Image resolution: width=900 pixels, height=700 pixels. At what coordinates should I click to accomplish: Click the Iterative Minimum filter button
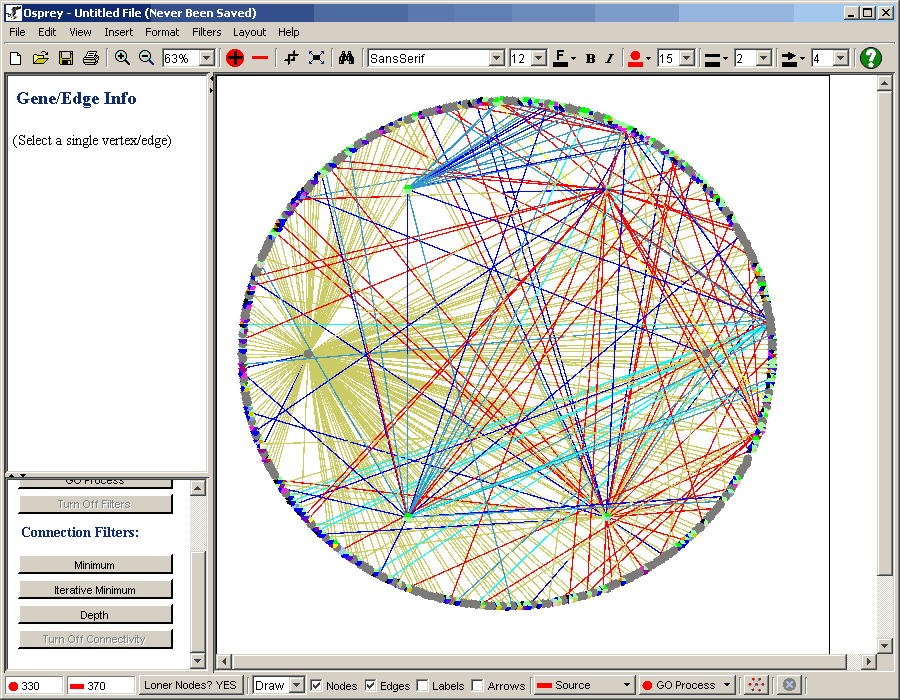pyautogui.click(x=95, y=590)
